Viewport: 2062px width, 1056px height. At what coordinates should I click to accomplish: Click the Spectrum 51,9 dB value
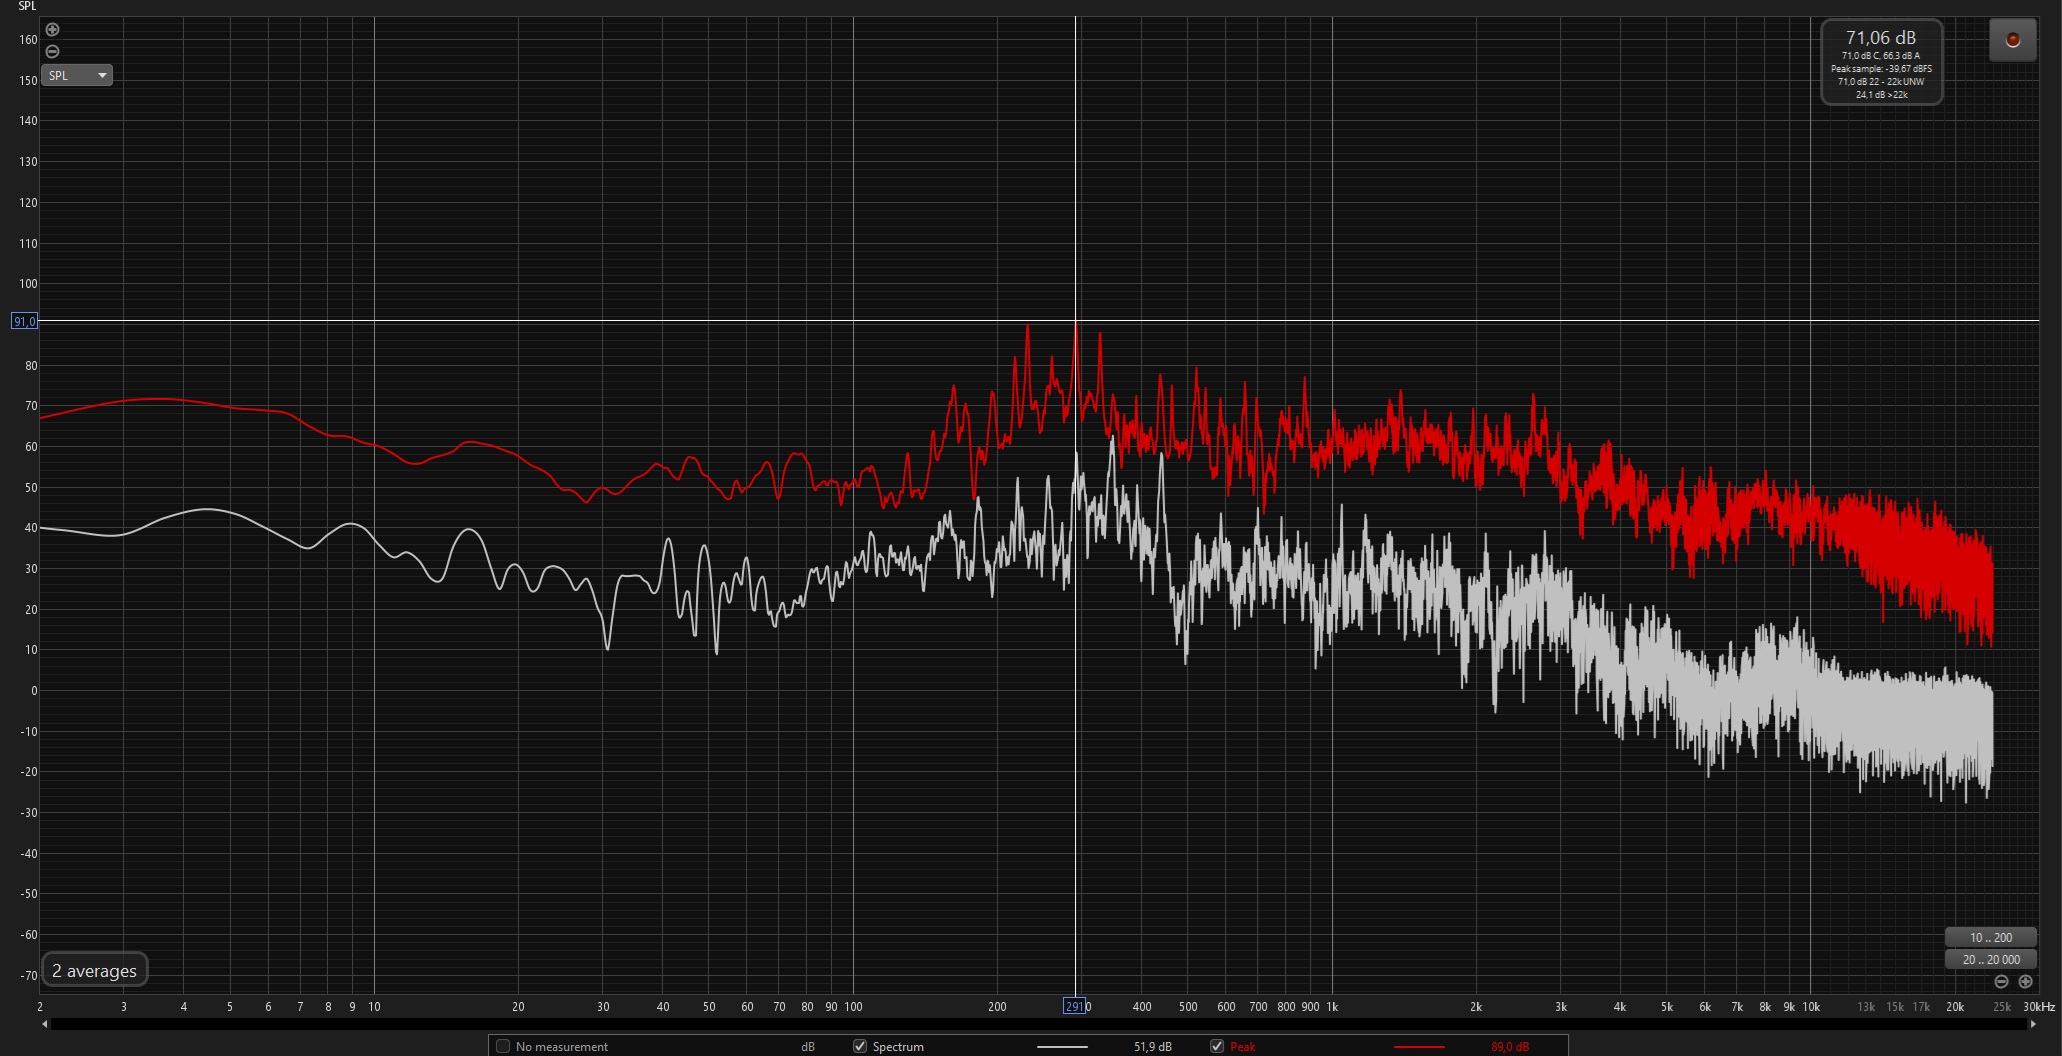pos(1152,1047)
